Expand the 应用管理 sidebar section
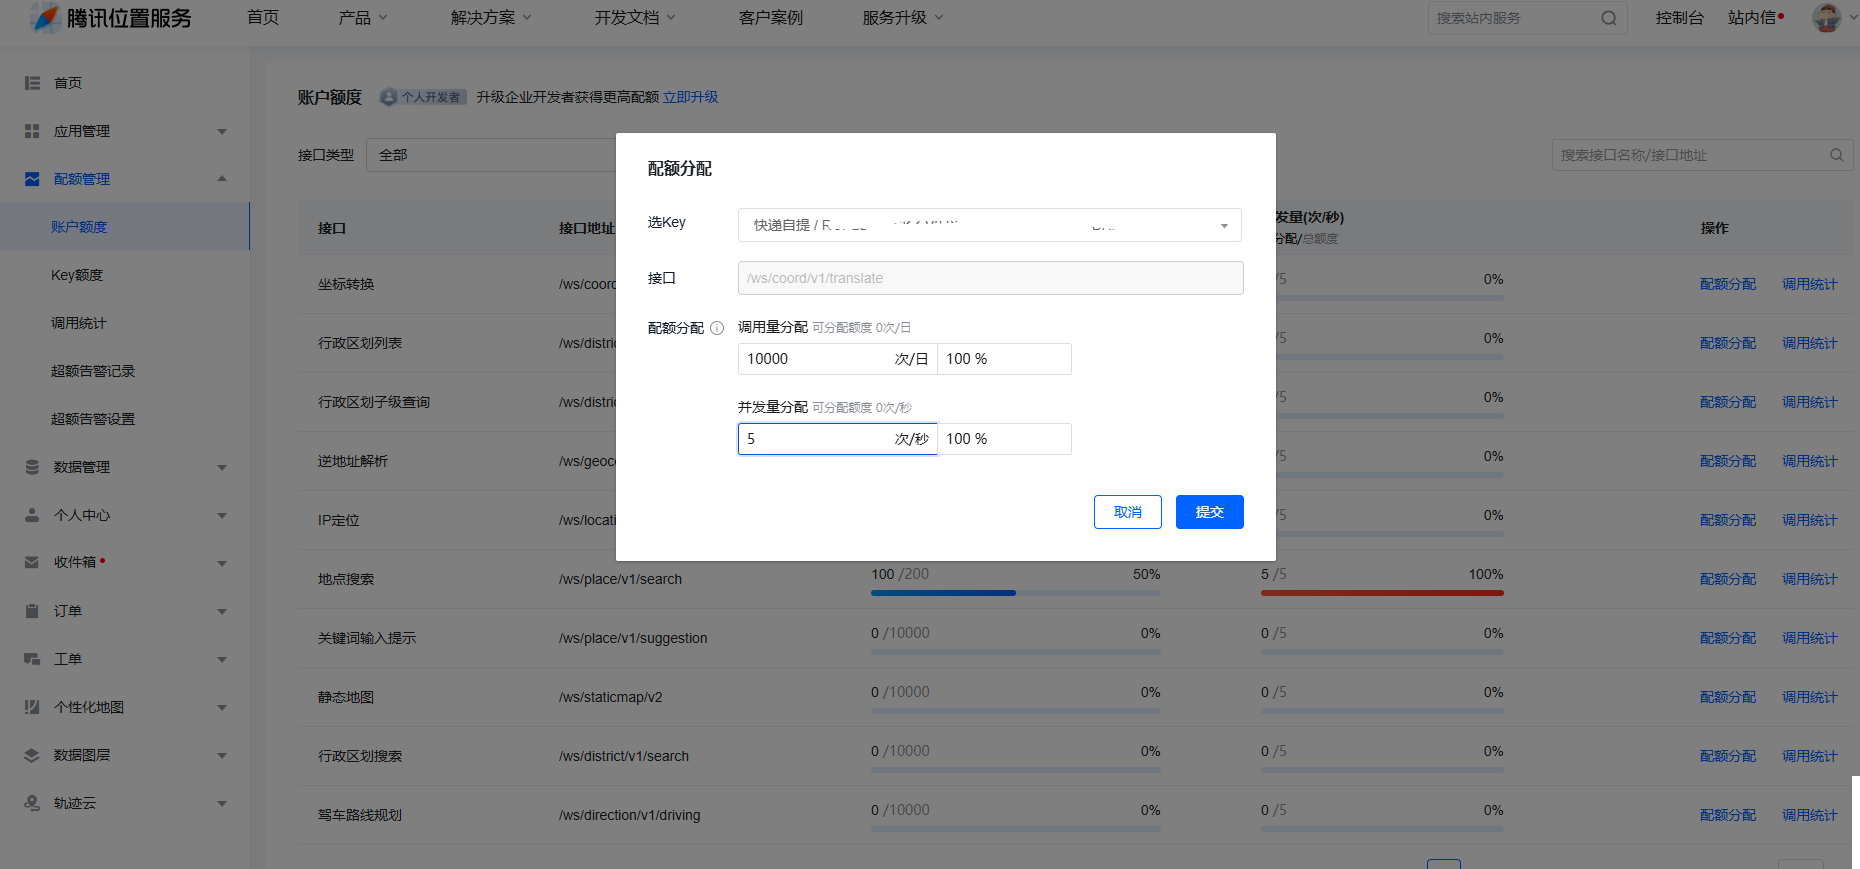The height and width of the screenshot is (869, 1860). point(222,131)
